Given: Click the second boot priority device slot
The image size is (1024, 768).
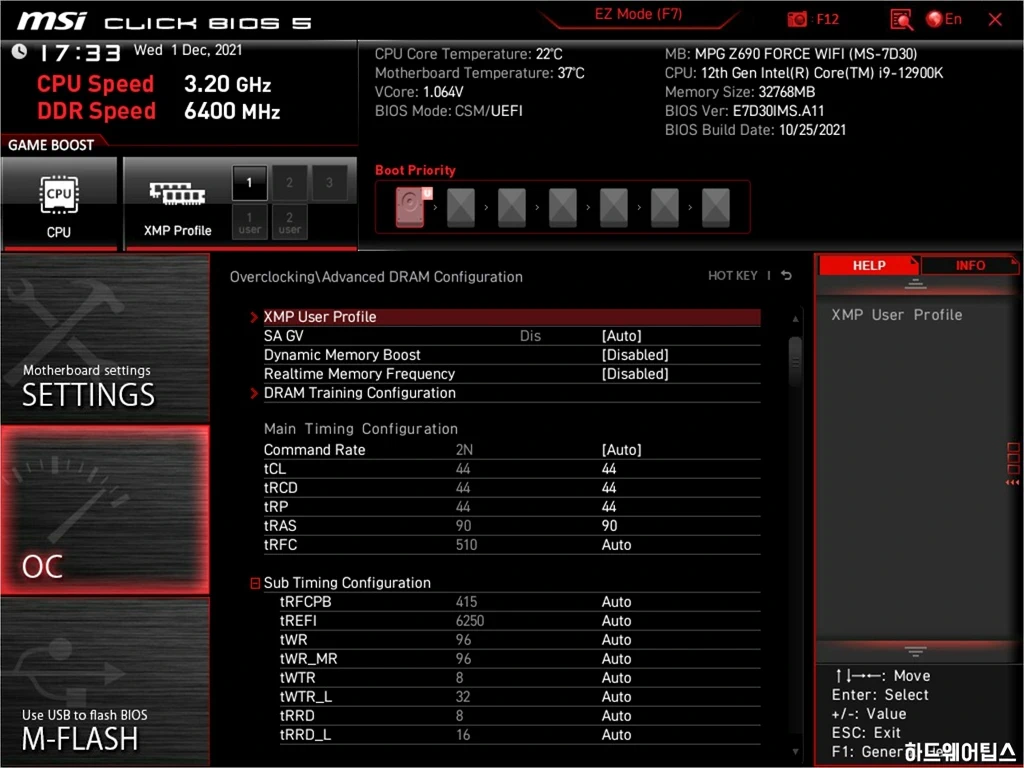Looking at the screenshot, I should [x=461, y=208].
